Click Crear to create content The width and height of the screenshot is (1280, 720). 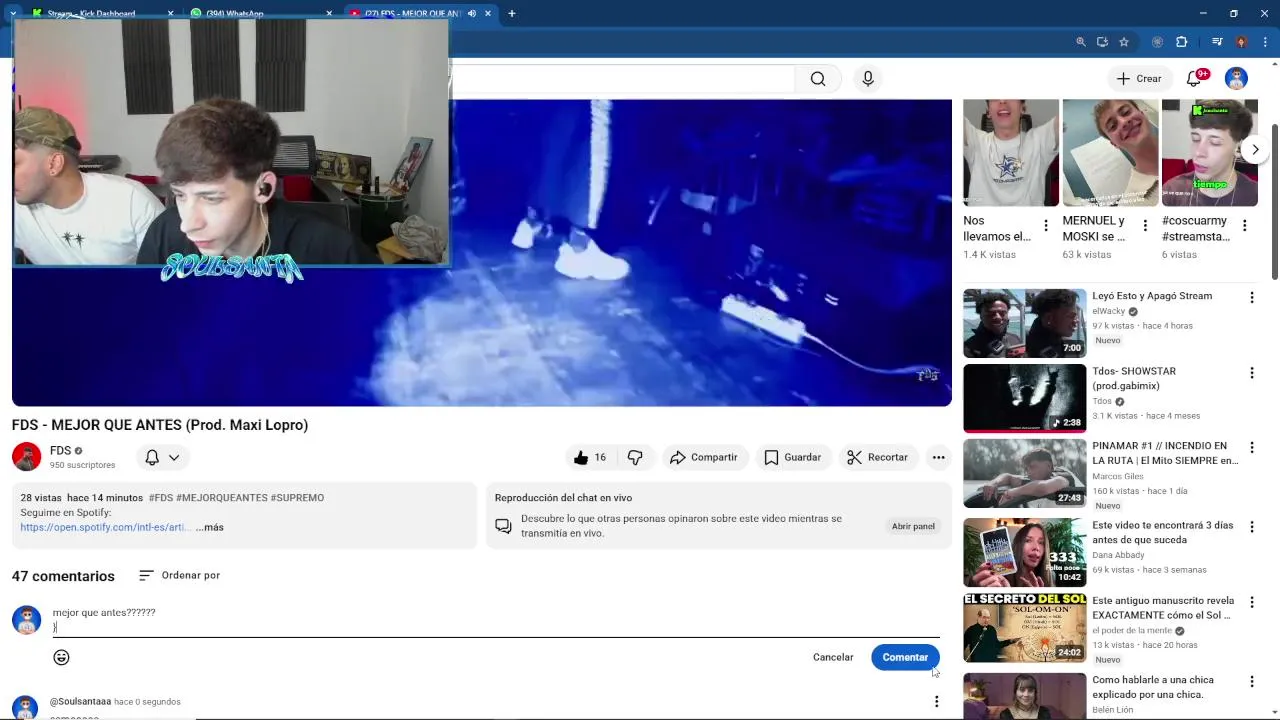tap(1139, 79)
